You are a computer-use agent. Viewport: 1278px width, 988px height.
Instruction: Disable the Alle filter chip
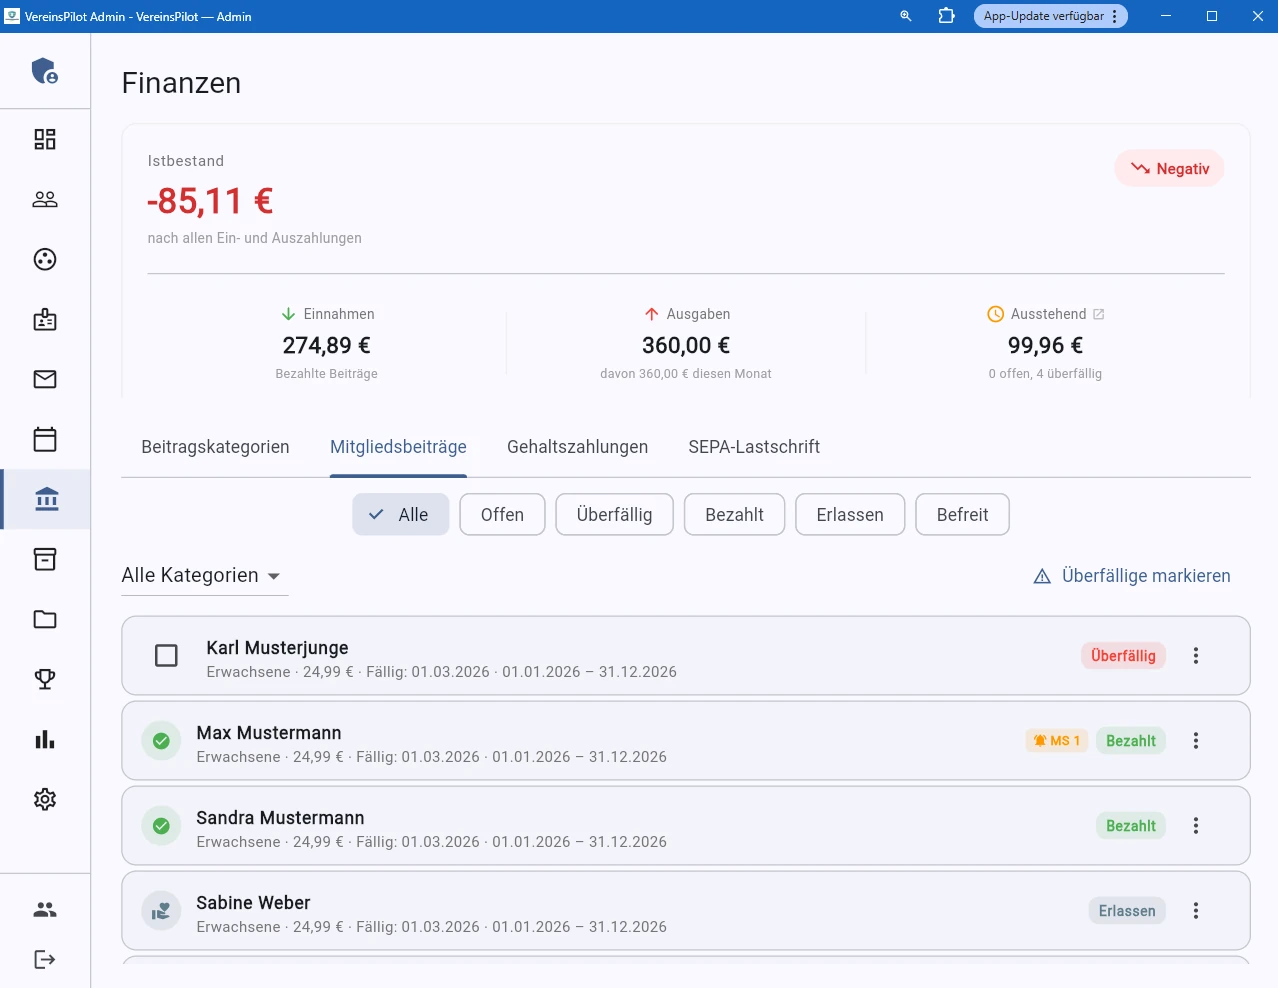pos(400,514)
